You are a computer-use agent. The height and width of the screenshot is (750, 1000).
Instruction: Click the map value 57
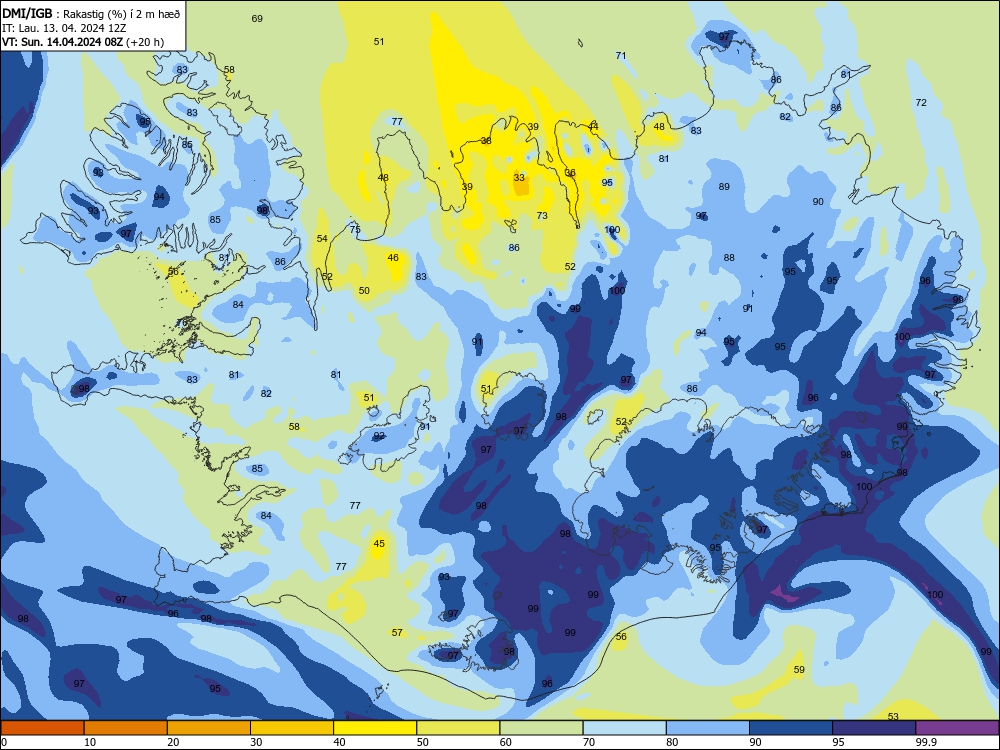[x=397, y=633]
